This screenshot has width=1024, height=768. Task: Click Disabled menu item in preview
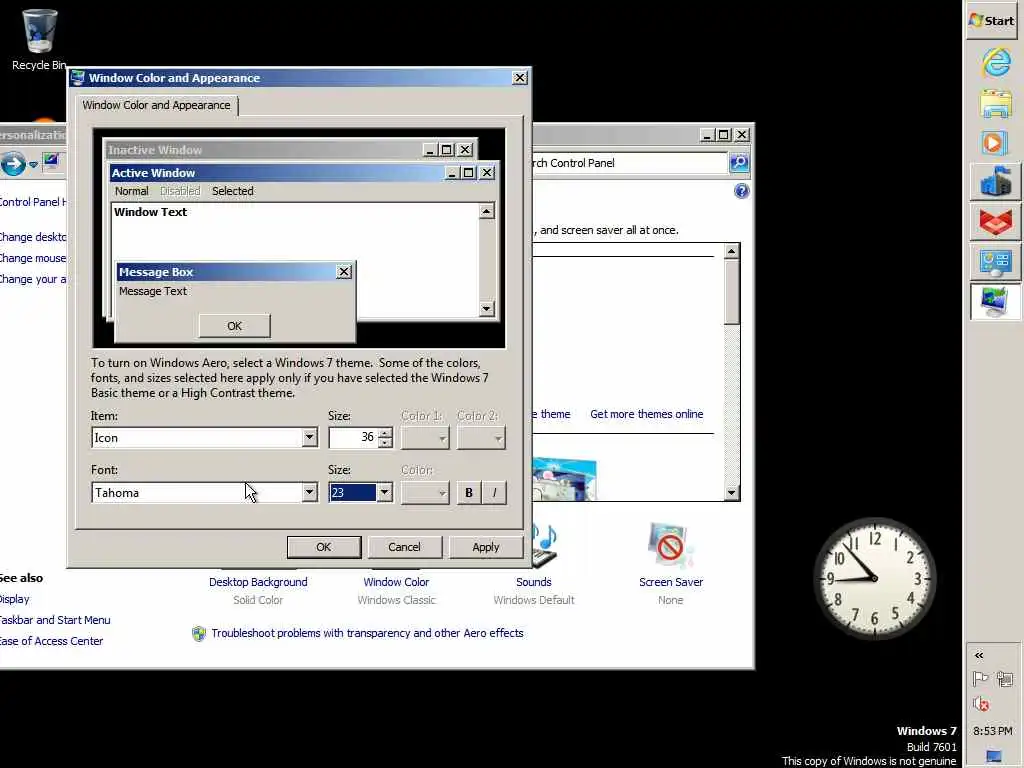(180, 191)
